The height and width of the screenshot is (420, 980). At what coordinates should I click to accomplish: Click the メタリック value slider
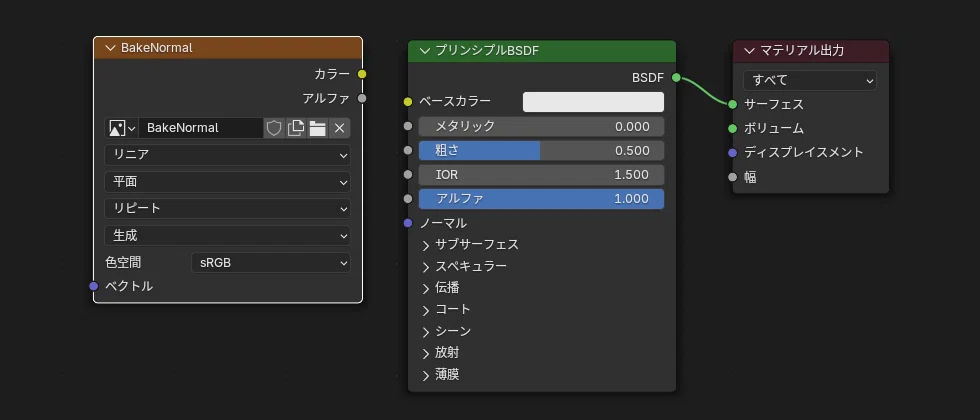pyautogui.click(x=541, y=126)
